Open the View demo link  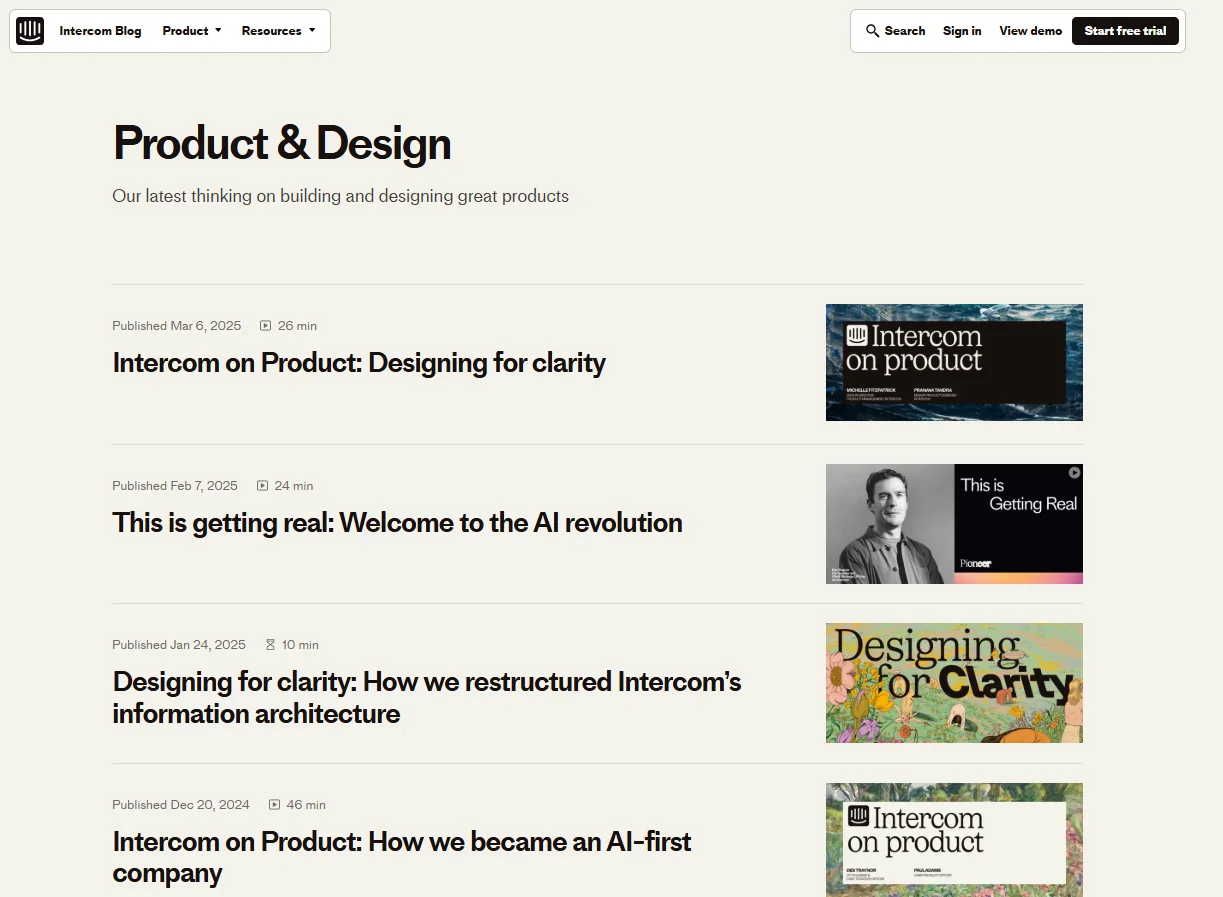[x=1030, y=31]
